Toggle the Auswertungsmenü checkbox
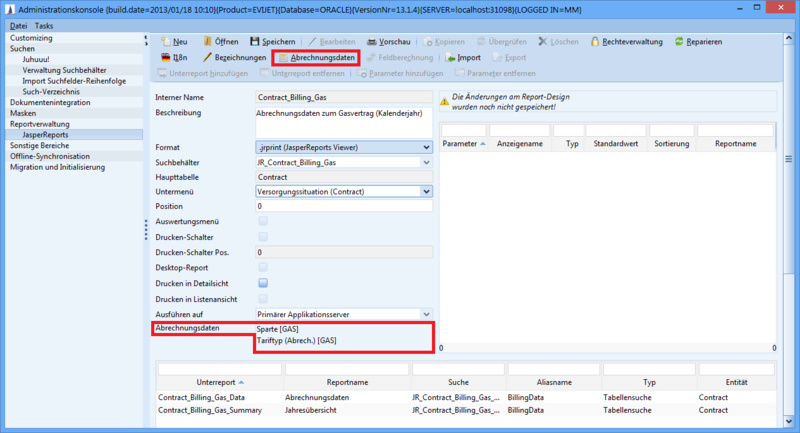 tap(263, 221)
